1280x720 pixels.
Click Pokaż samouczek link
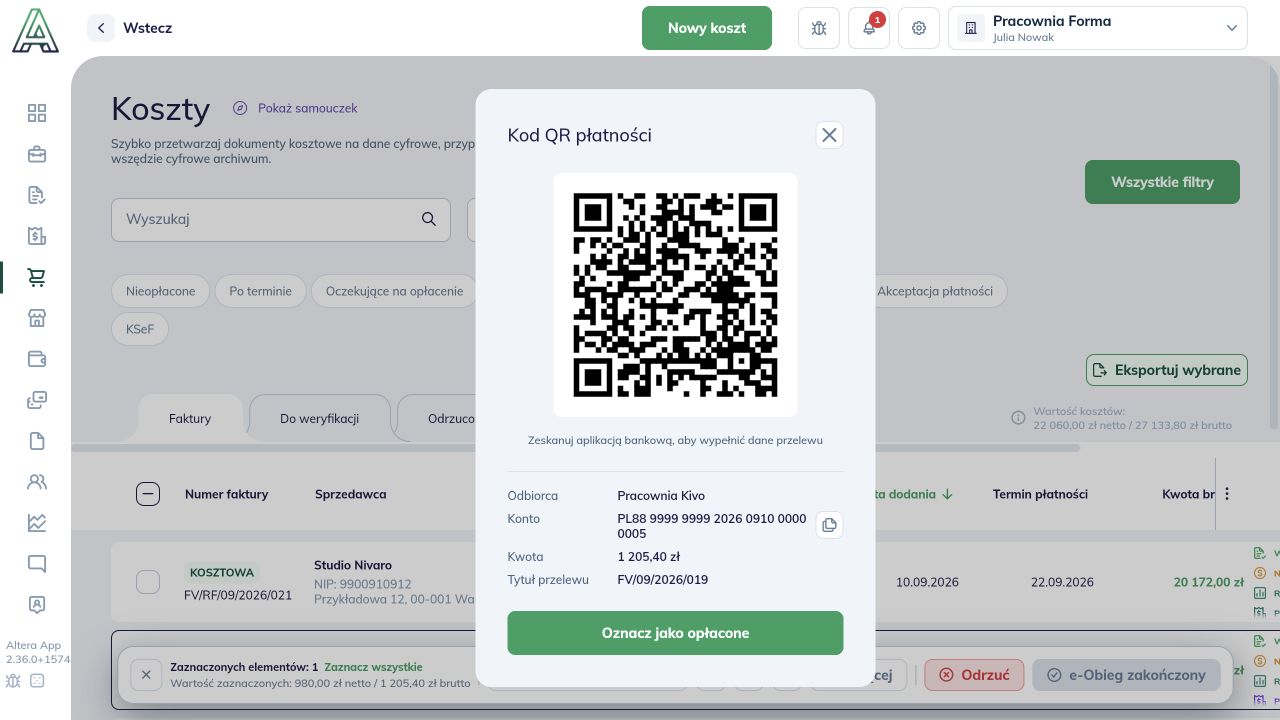coord(295,108)
